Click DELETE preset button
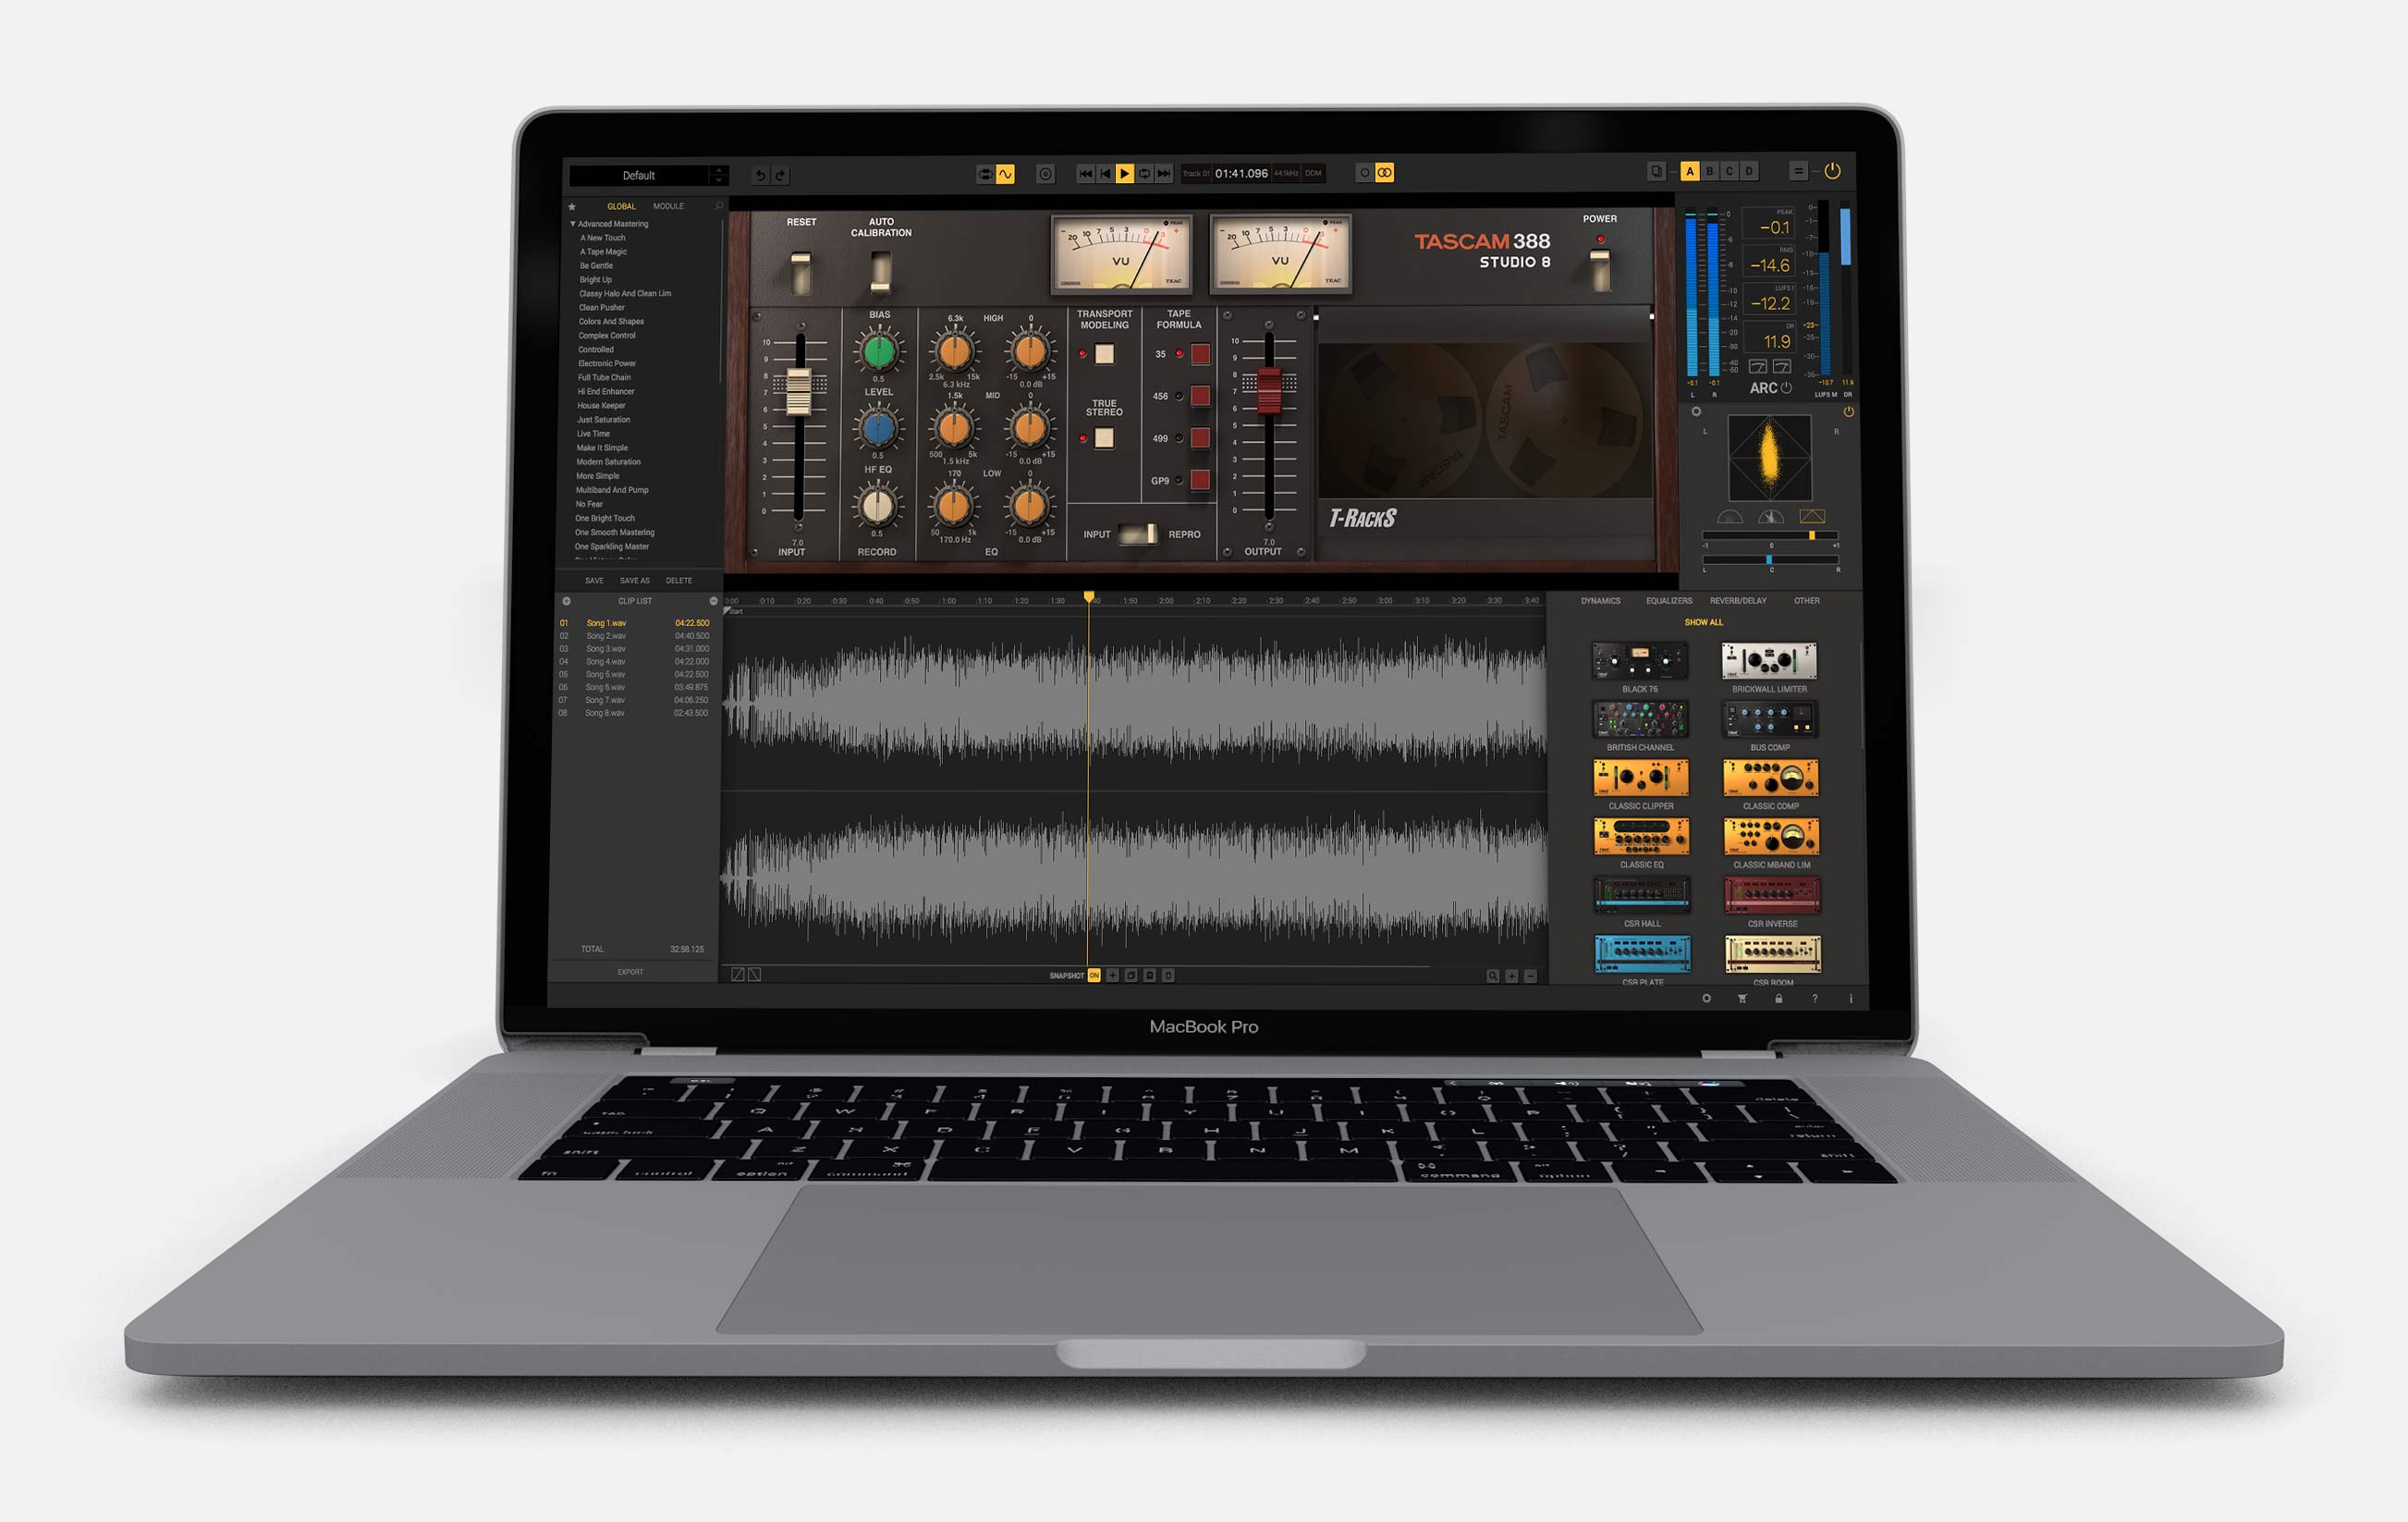2408x1522 pixels. click(679, 581)
